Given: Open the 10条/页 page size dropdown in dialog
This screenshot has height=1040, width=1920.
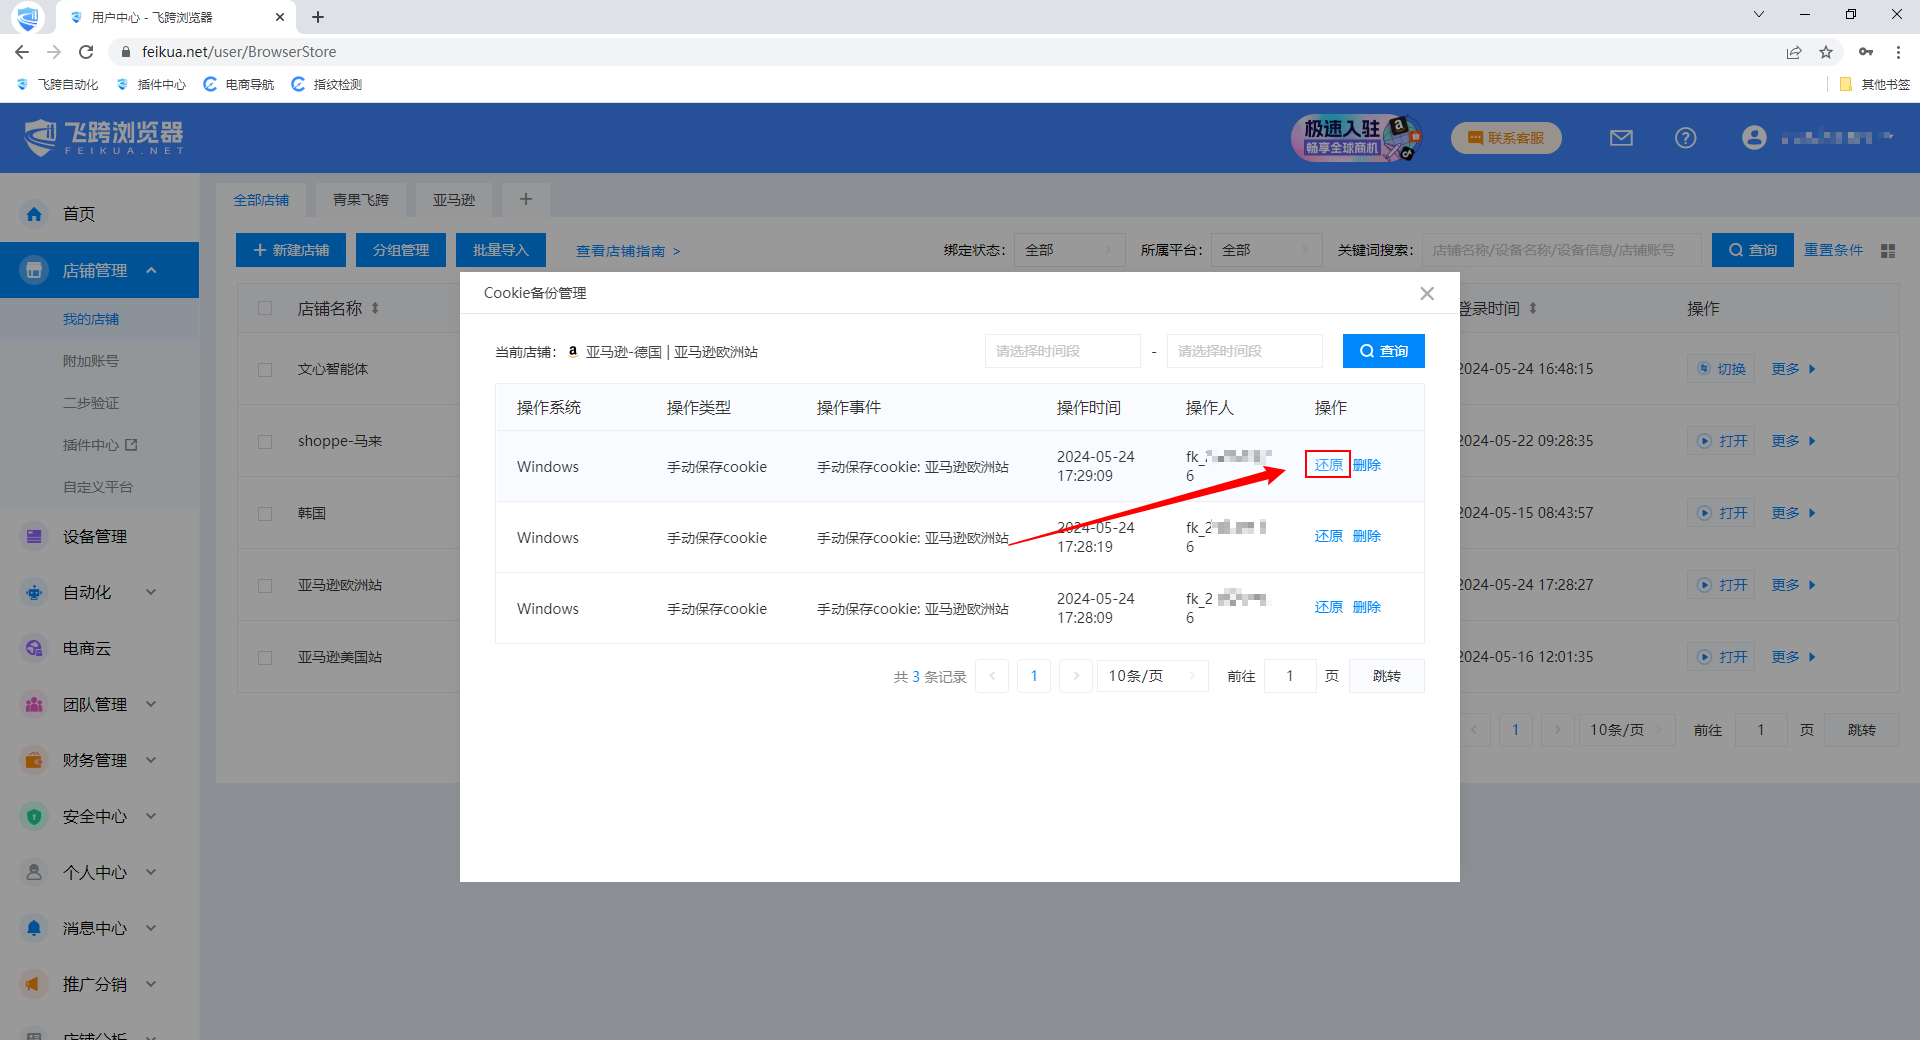Looking at the screenshot, I should (x=1152, y=676).
